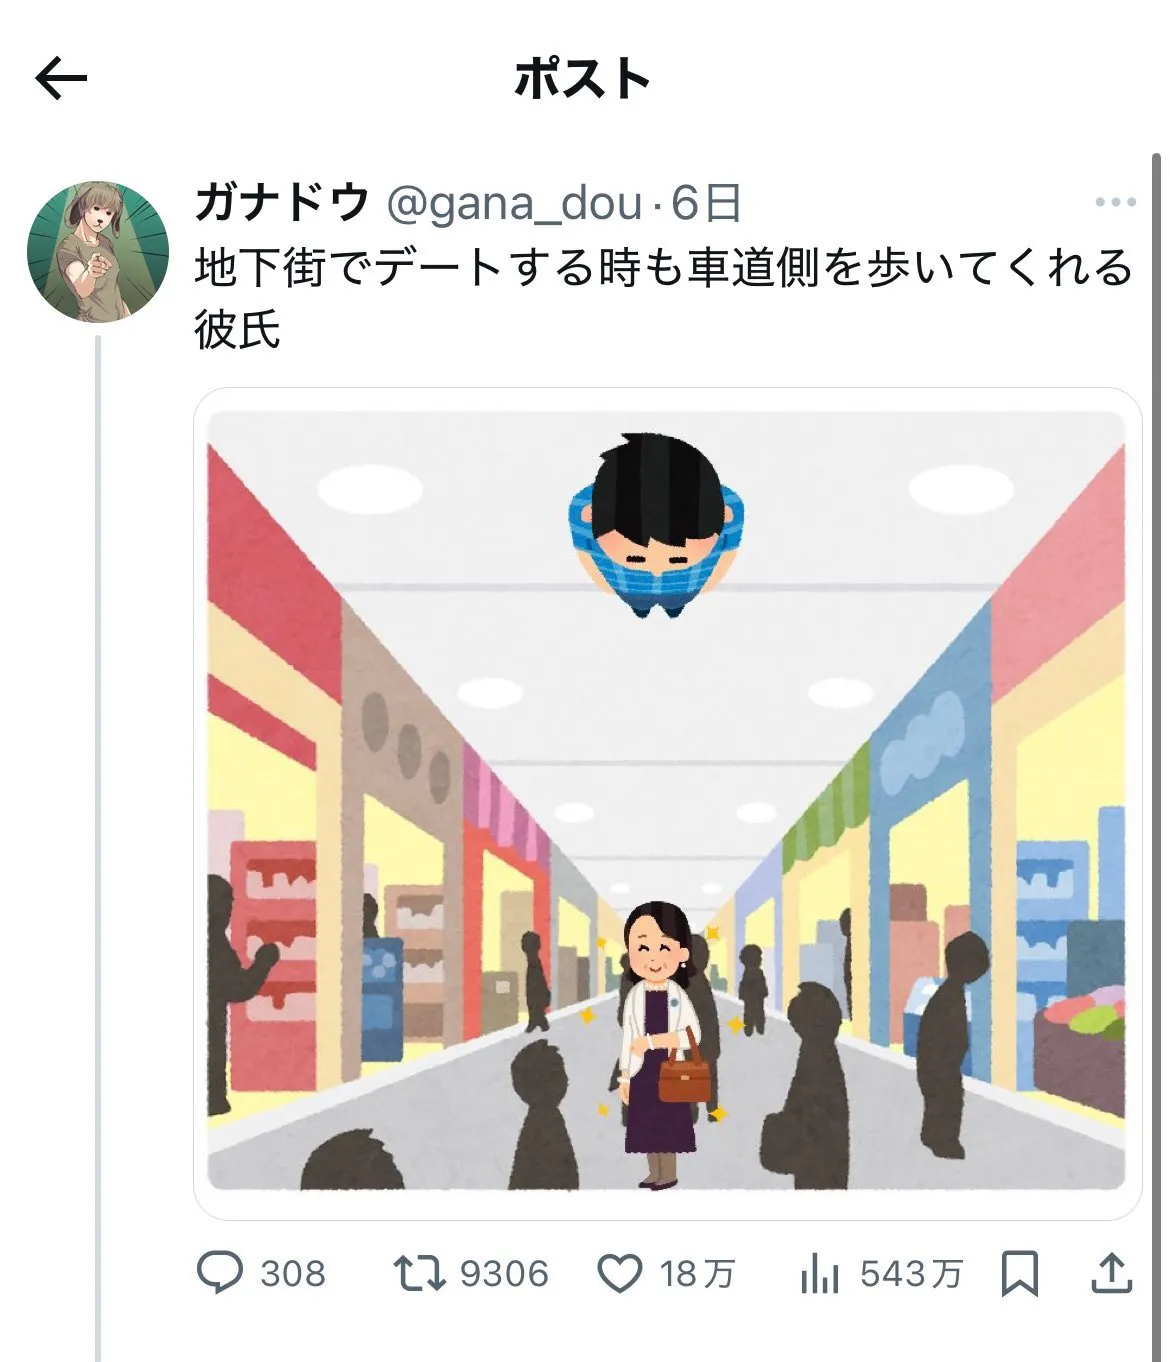The width and height of the screenshot is (1170, 1362).
Task: Open the share upload icon
Action: click(1110, 1272)
